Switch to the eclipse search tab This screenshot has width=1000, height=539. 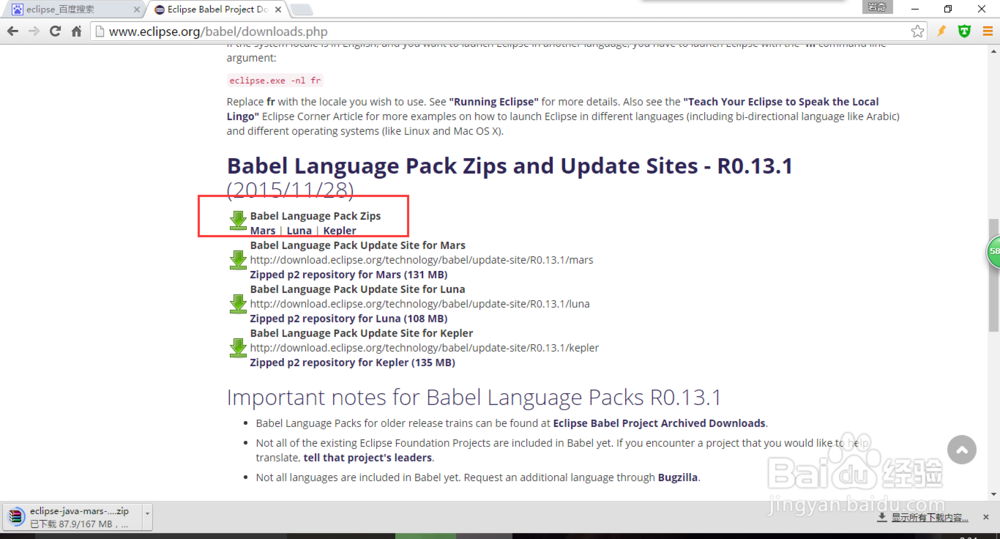tap(75, 10)
